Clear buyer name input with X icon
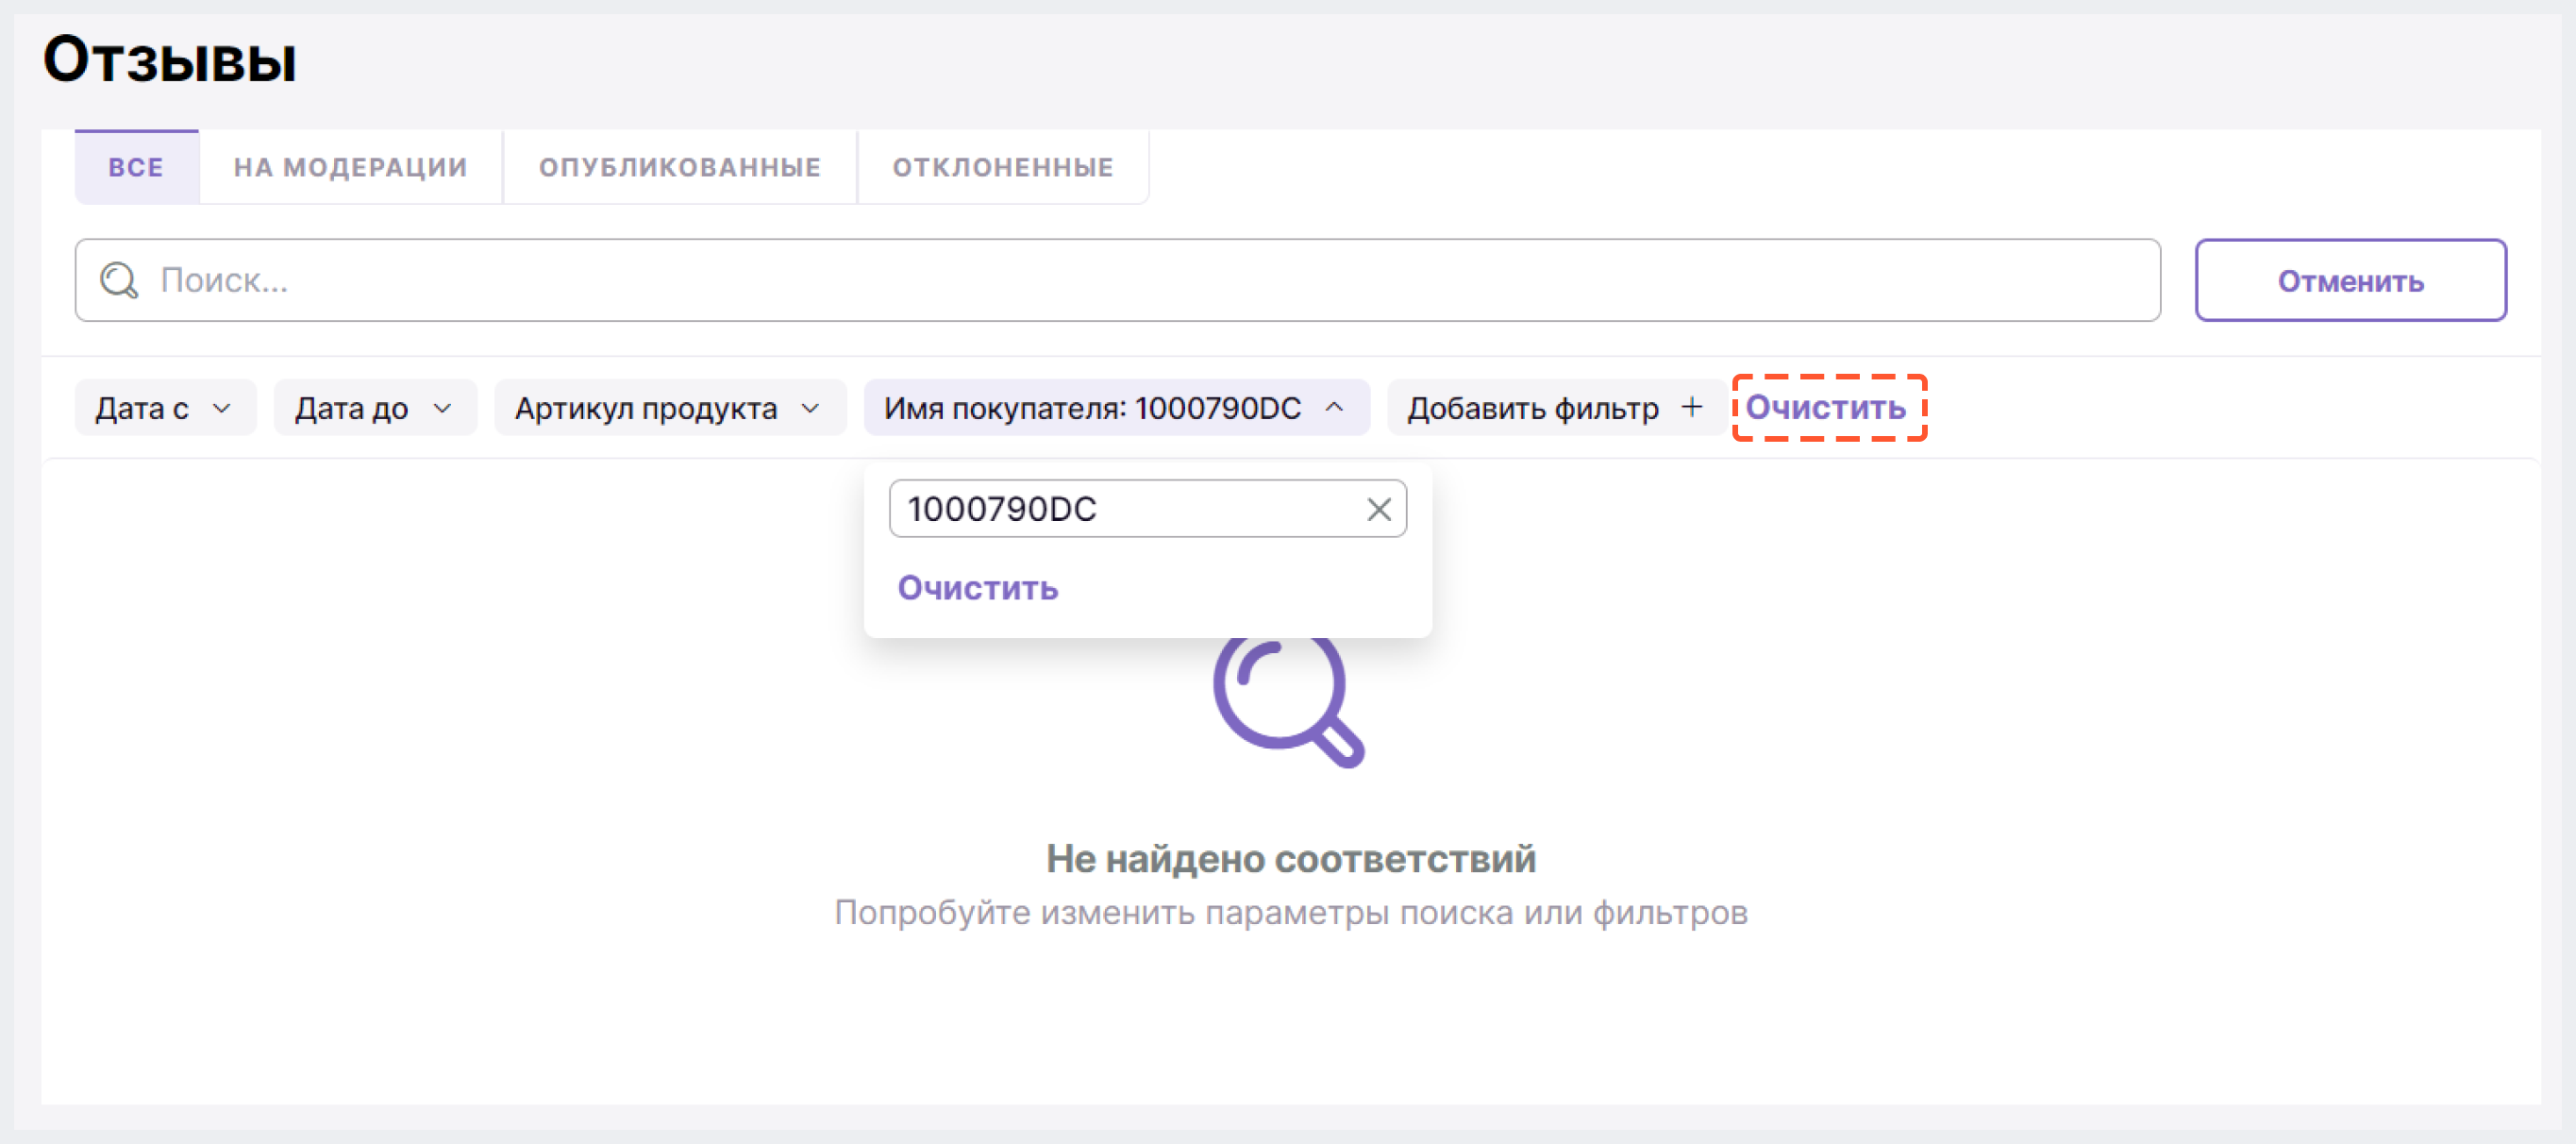Viewport: 2576px width, 1144px height. tap(1379, 510)
